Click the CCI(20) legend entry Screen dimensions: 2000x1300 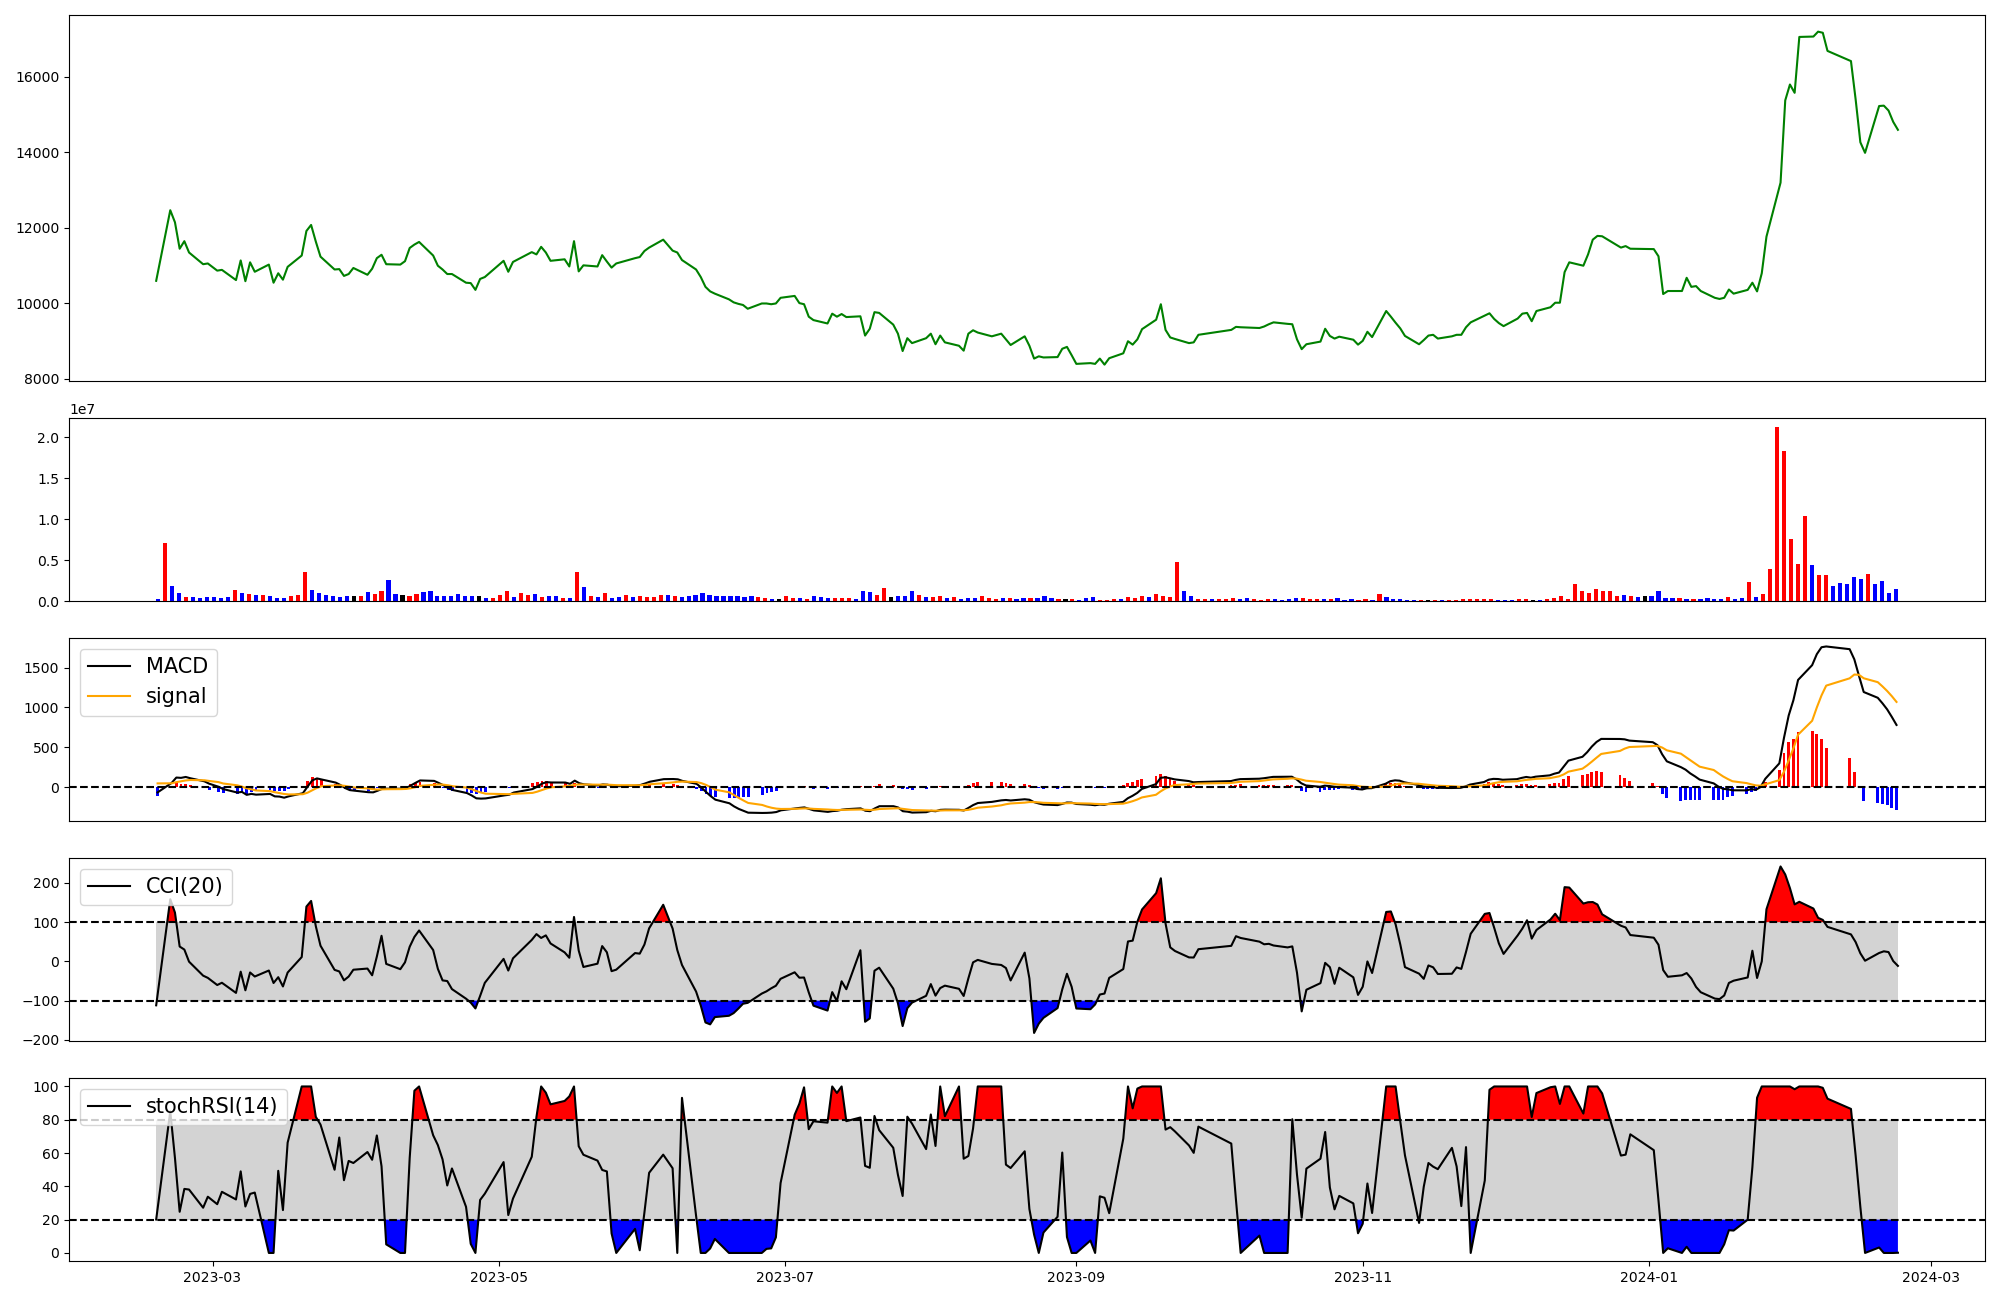(184, 886)
